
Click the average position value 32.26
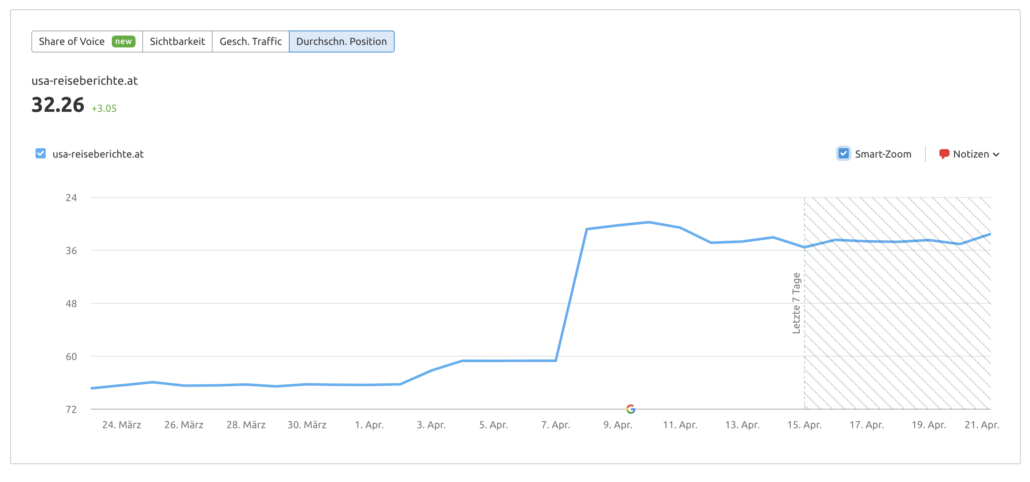[58, 106]
